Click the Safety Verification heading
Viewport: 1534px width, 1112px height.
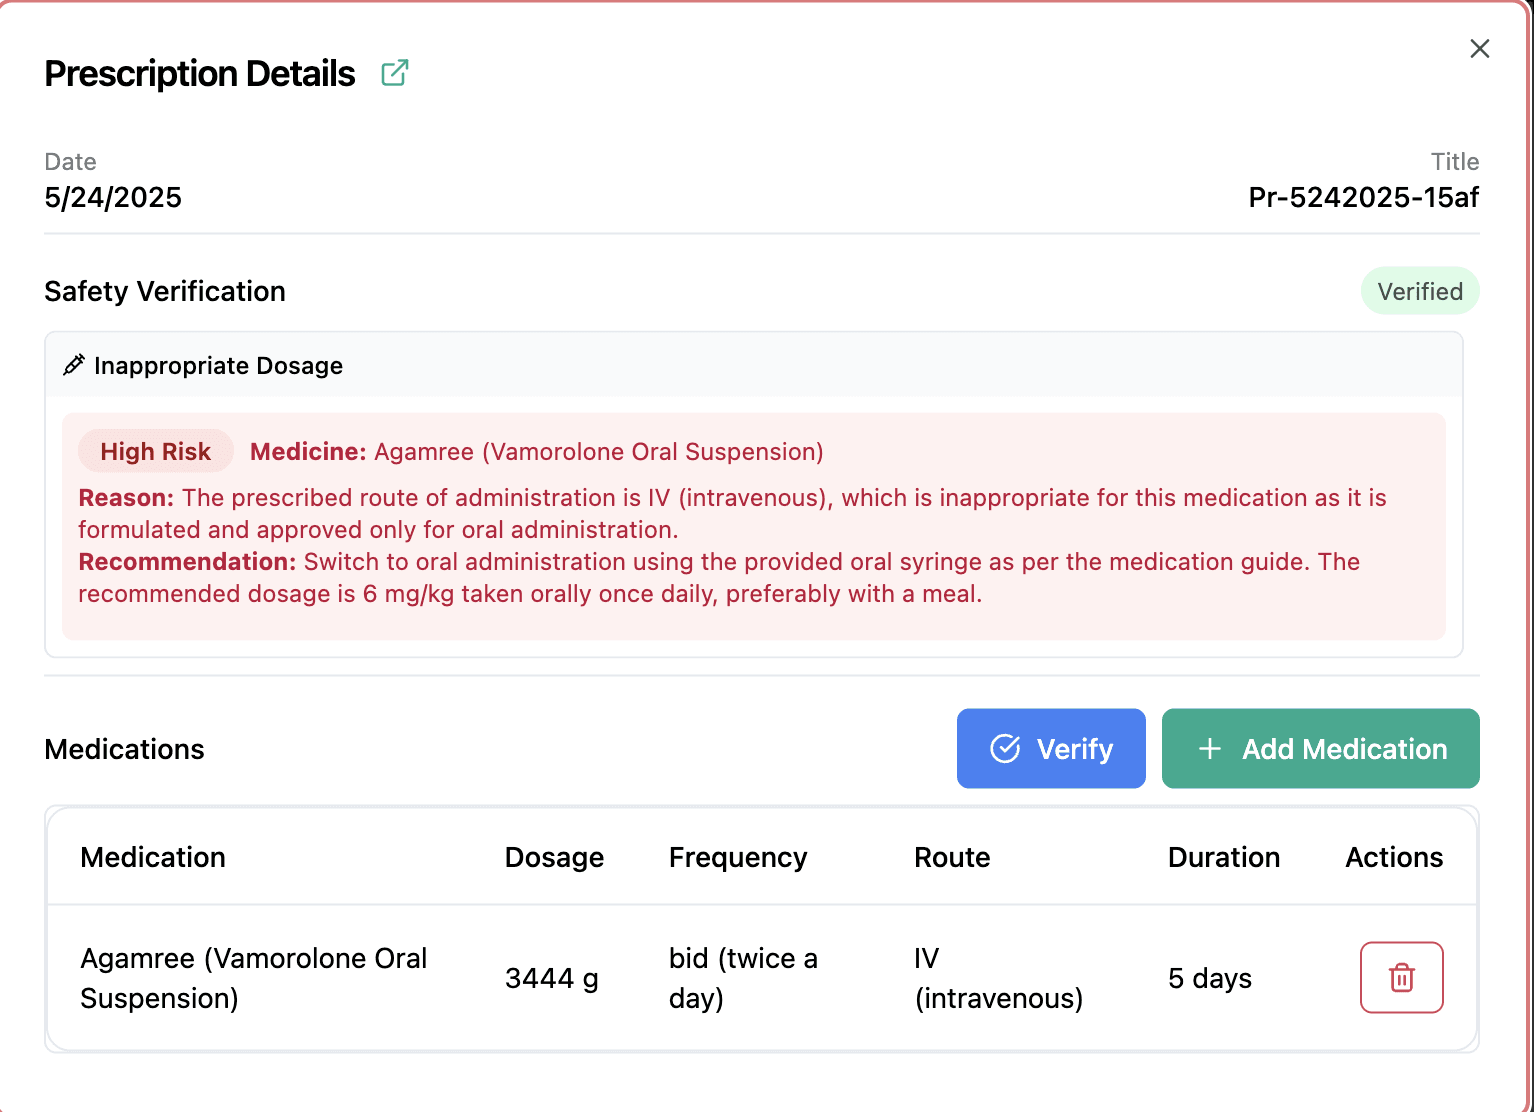tap(165, 291)
